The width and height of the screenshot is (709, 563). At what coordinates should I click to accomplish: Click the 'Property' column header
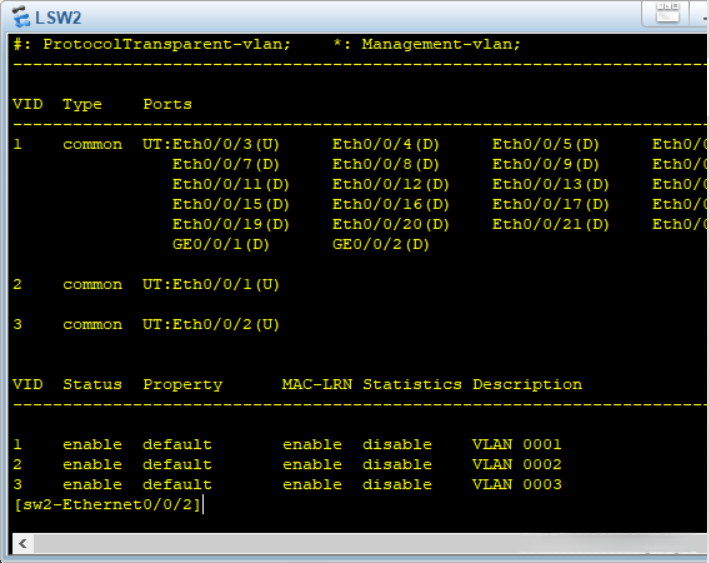[183, 385]
